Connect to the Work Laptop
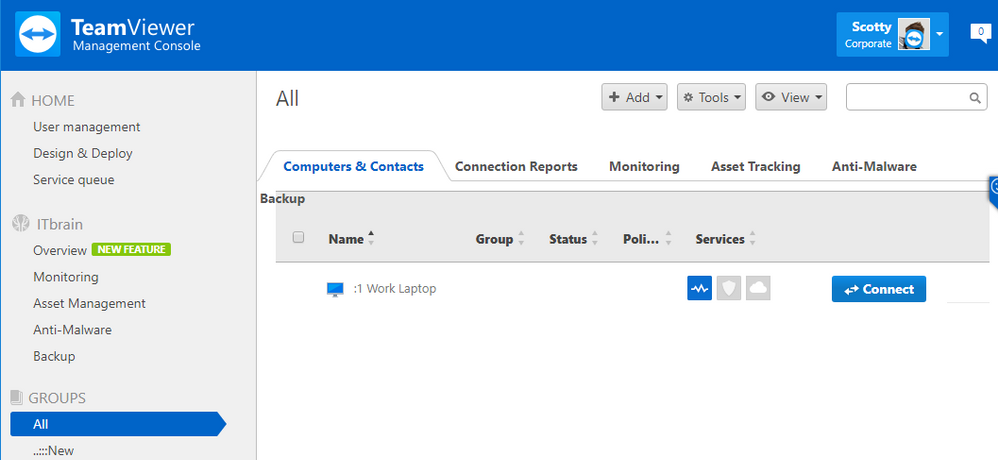Screen dimensions: 998x460 point(879,289)
